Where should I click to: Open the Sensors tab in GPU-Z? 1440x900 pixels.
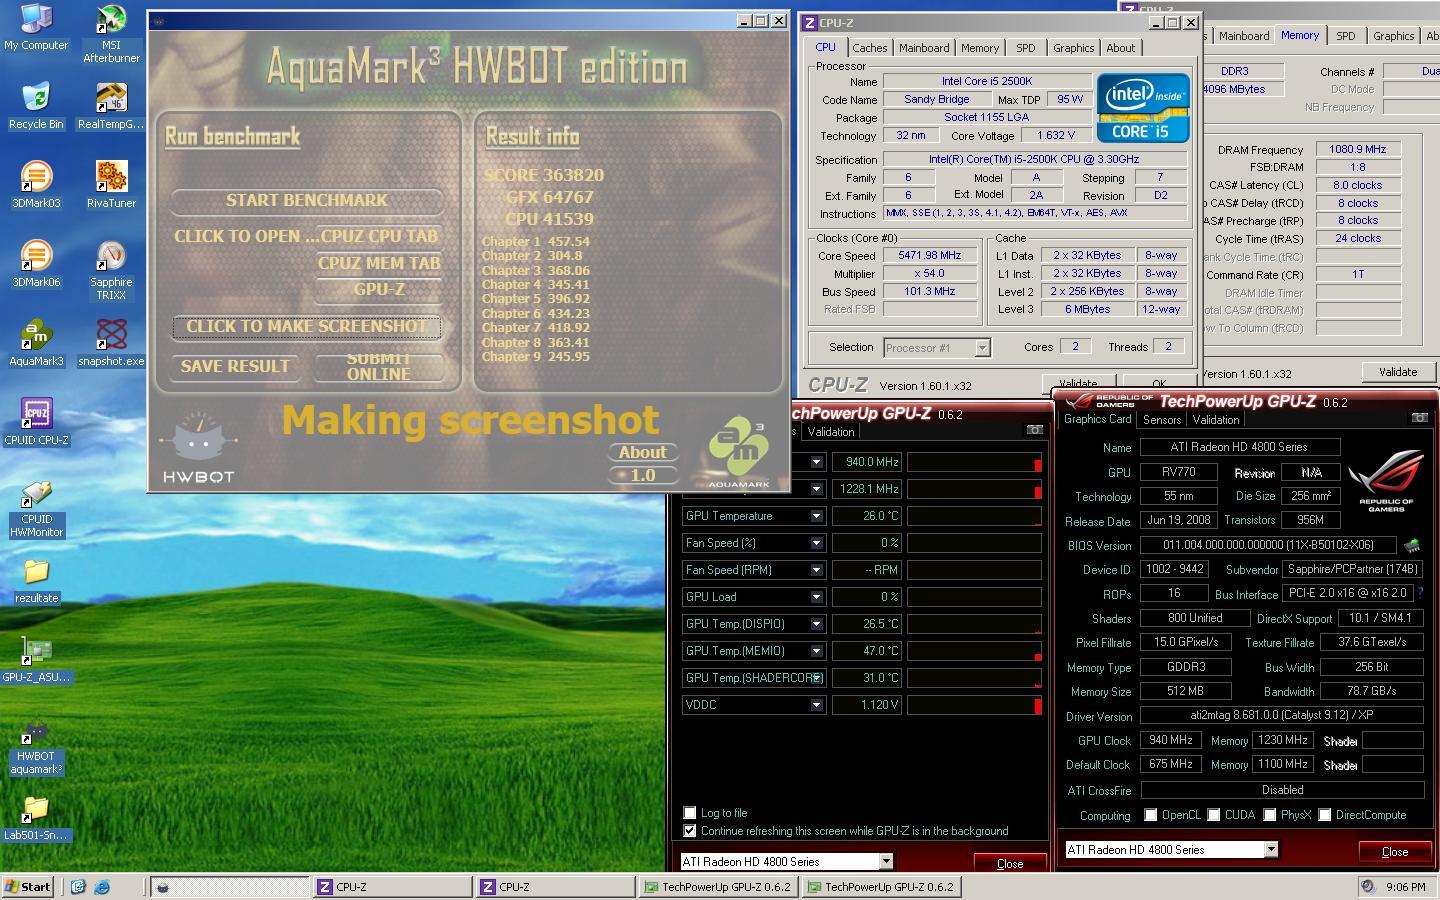point(1162,420)
